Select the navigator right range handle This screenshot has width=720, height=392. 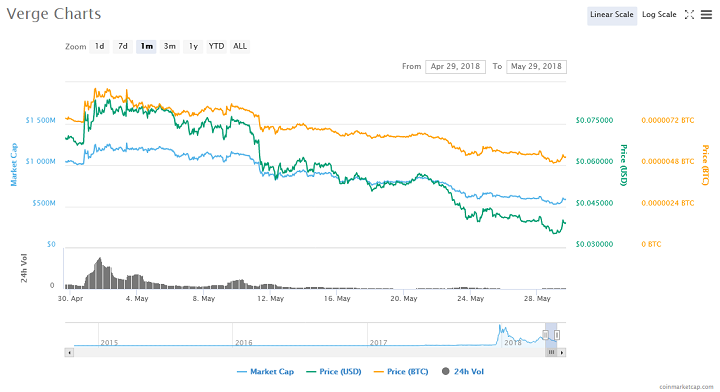(557, 335)
